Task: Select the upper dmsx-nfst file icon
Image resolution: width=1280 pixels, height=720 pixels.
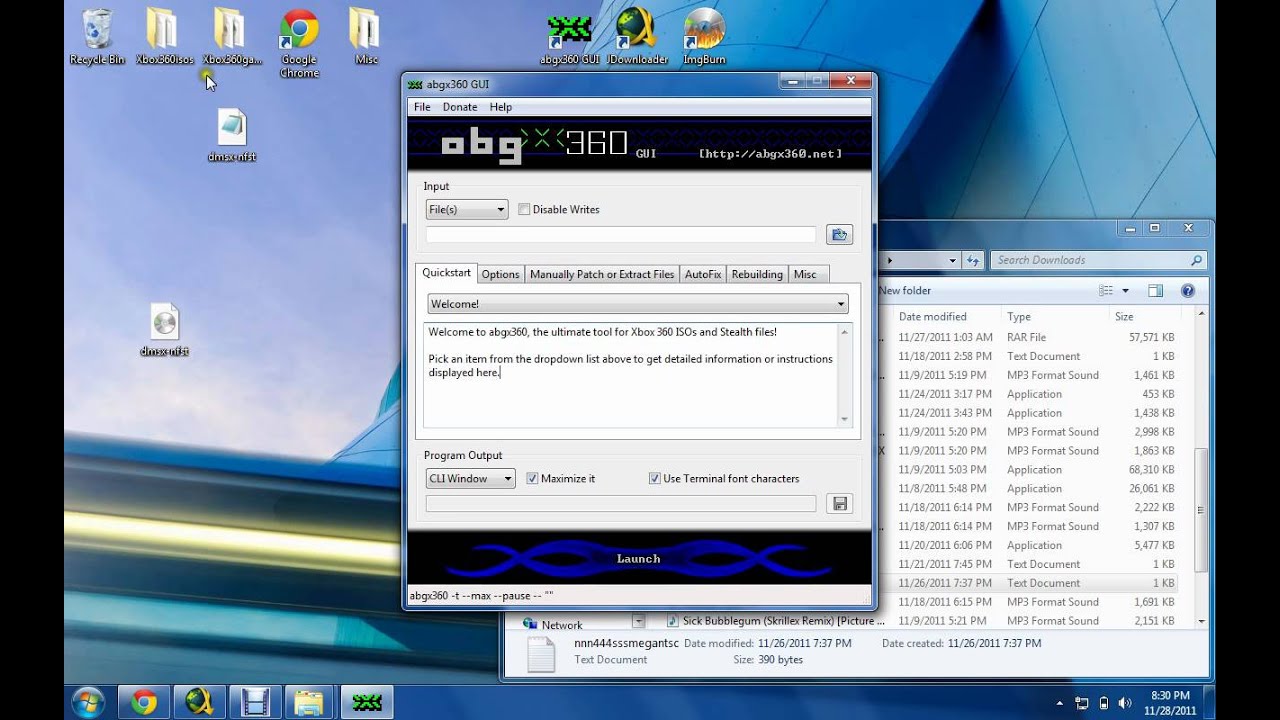Action: click(232, 135)
